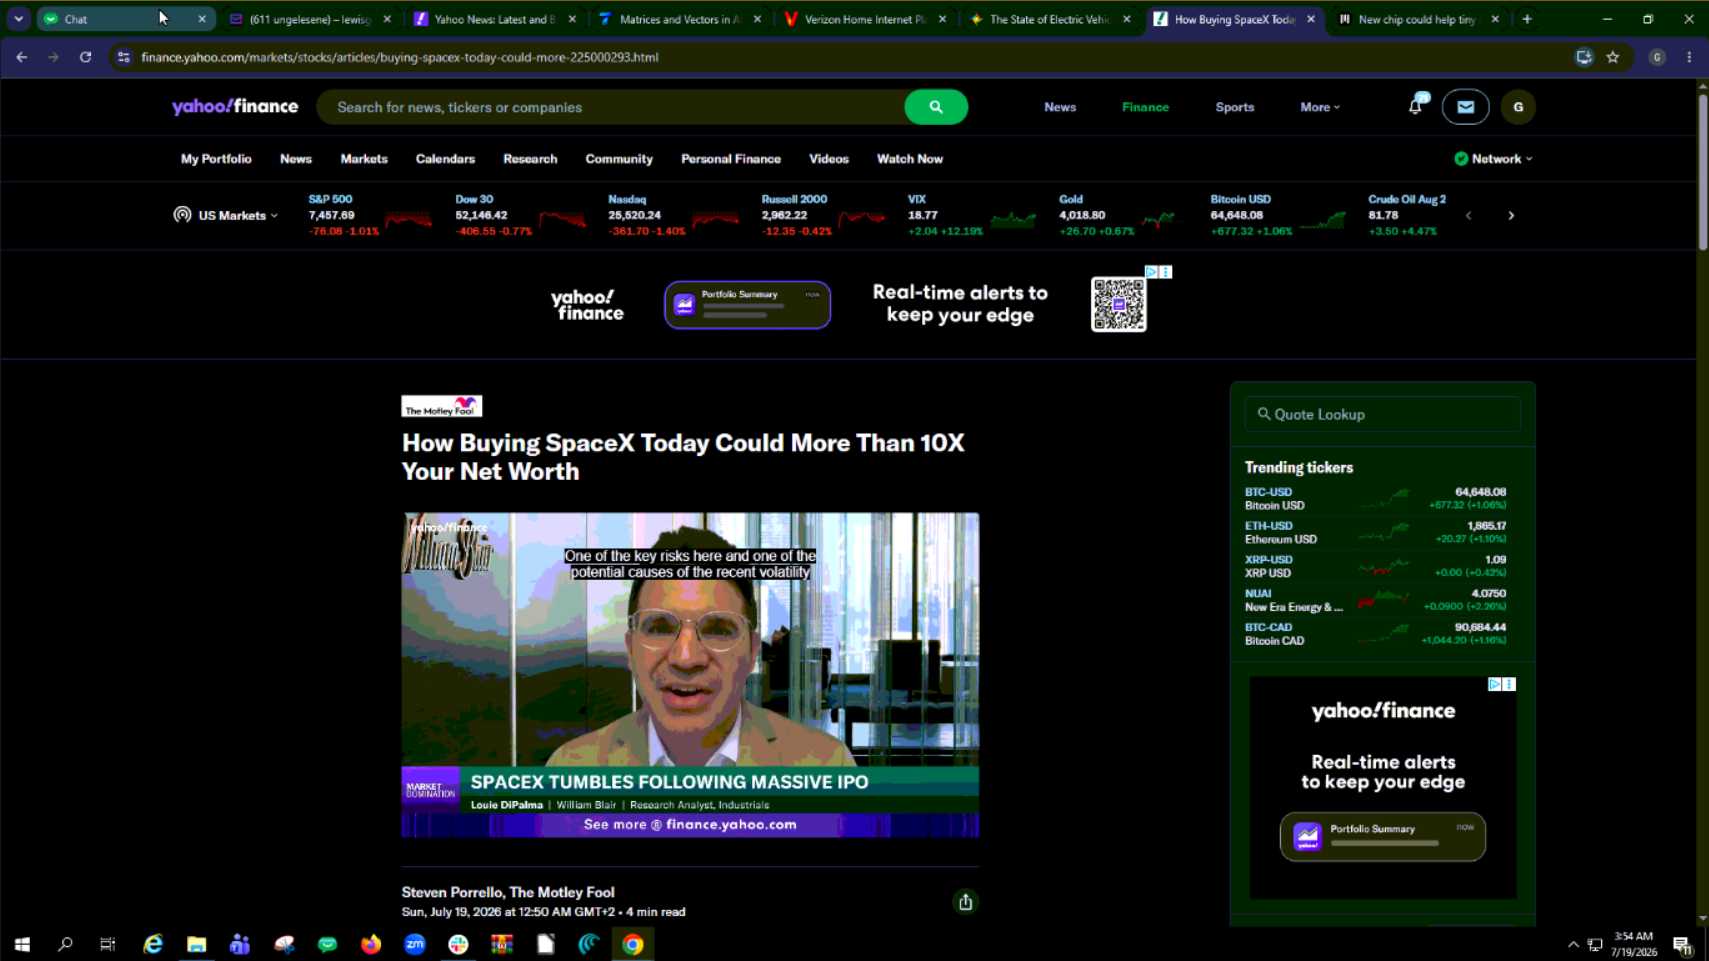This screenshot has width=1709, height=961.
Task: Click author Steven Porrello, The Motley Fool
Action: point(508,892)
